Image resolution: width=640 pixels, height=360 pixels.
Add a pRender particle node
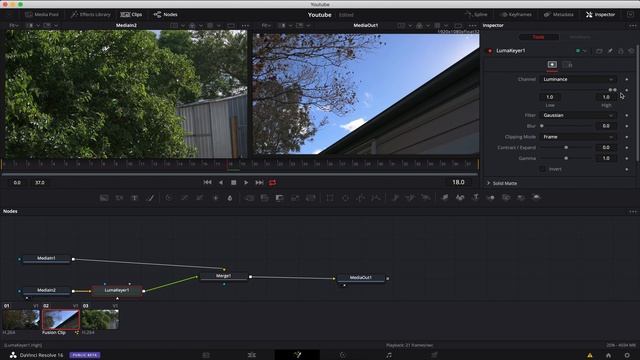click(x=425, y=198)
